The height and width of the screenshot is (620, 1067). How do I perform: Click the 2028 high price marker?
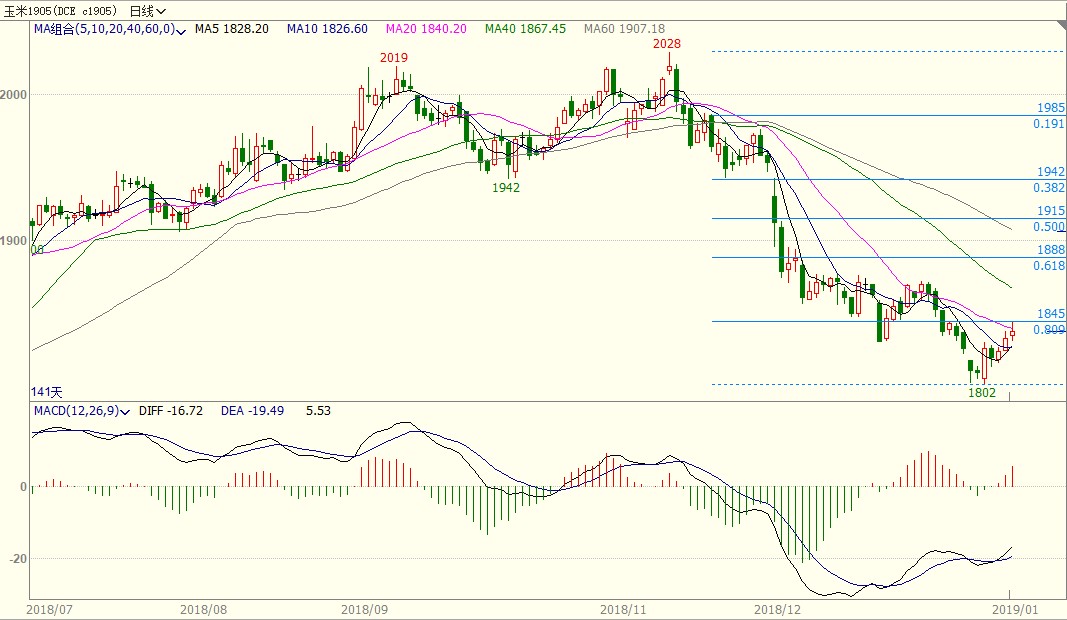click(667, 44)
